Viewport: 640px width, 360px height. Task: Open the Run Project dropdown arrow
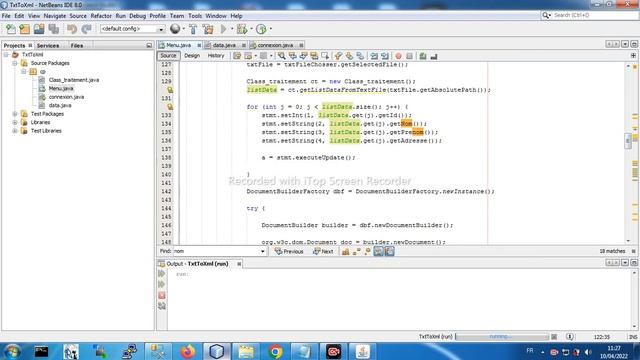pos(232,29)
